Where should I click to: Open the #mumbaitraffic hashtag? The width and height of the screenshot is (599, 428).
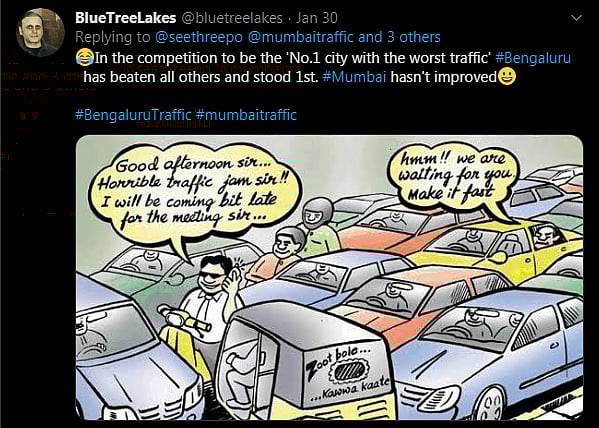[246, 115]
